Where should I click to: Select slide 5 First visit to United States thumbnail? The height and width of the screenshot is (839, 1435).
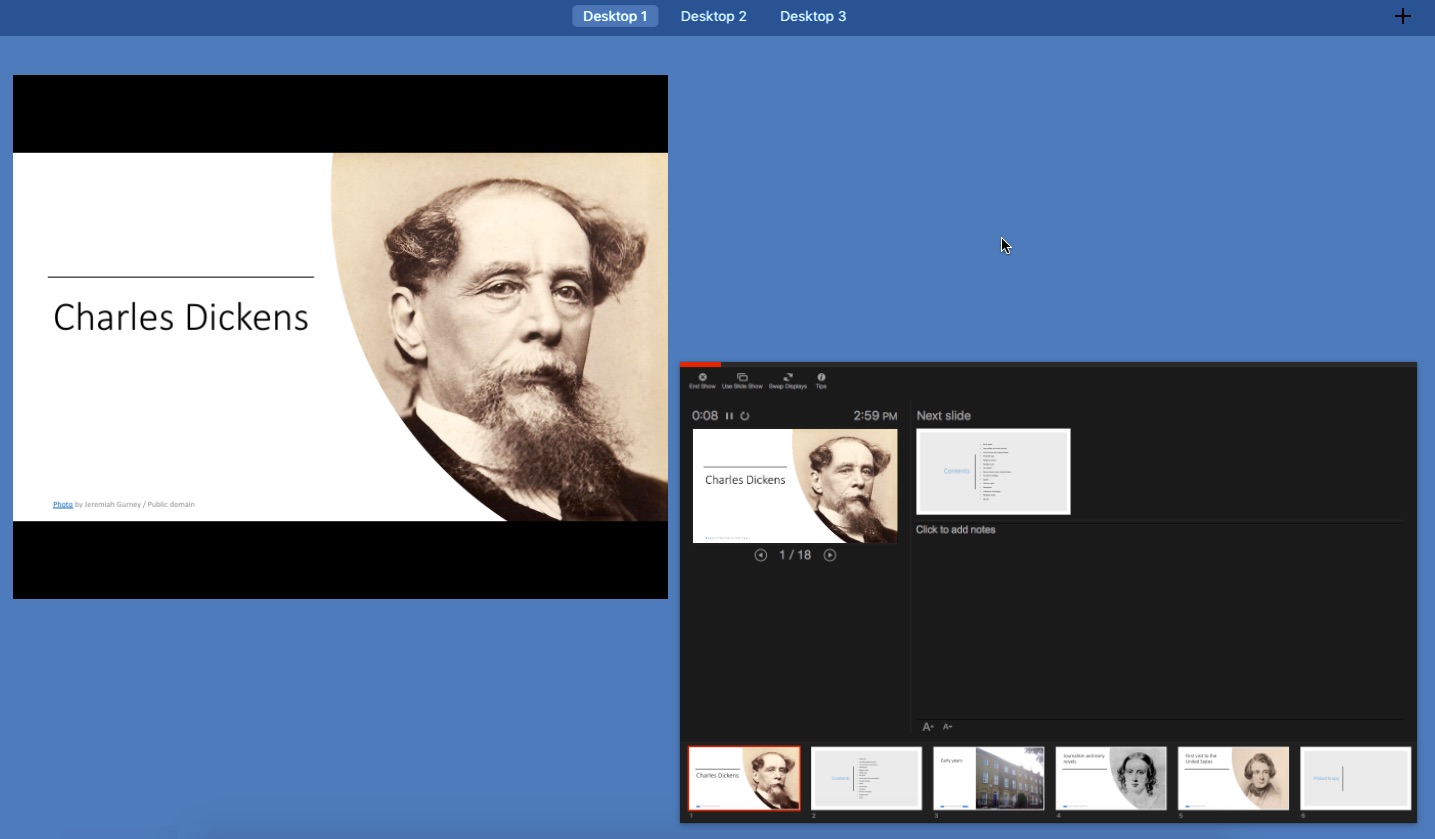(1234, 778)
